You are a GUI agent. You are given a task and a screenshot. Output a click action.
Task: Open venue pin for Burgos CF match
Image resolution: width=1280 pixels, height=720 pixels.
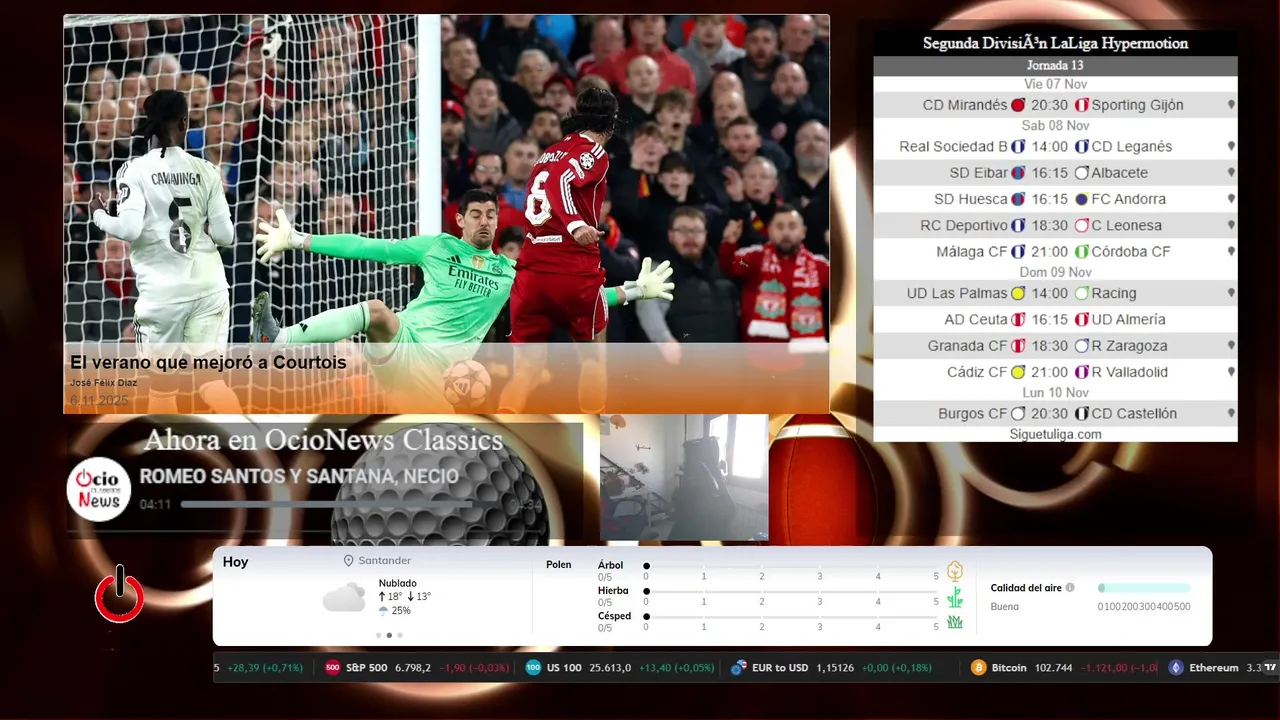(x=1231, y=414)
